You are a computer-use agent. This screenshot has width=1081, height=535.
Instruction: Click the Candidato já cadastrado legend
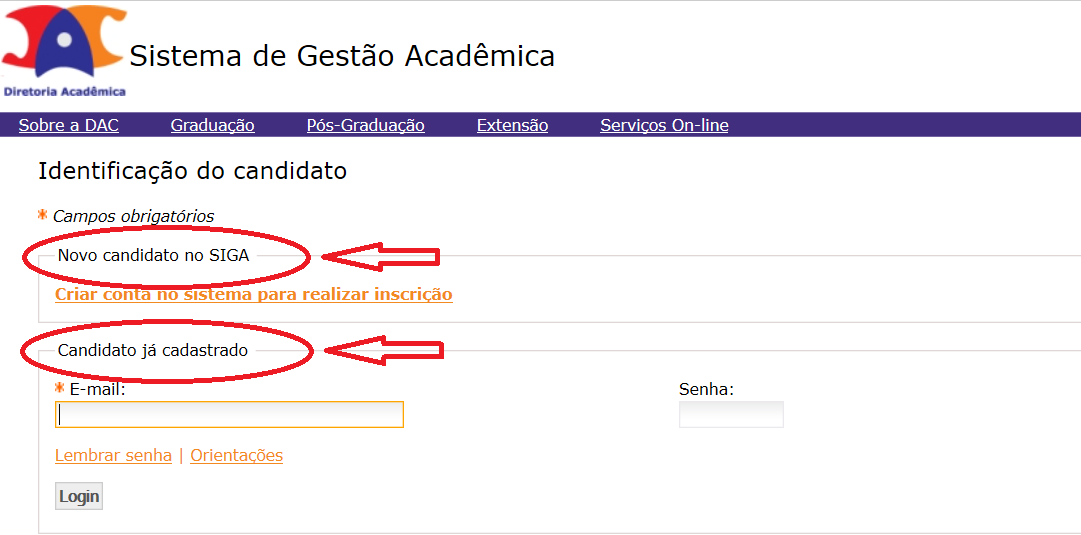coord(152,350)
